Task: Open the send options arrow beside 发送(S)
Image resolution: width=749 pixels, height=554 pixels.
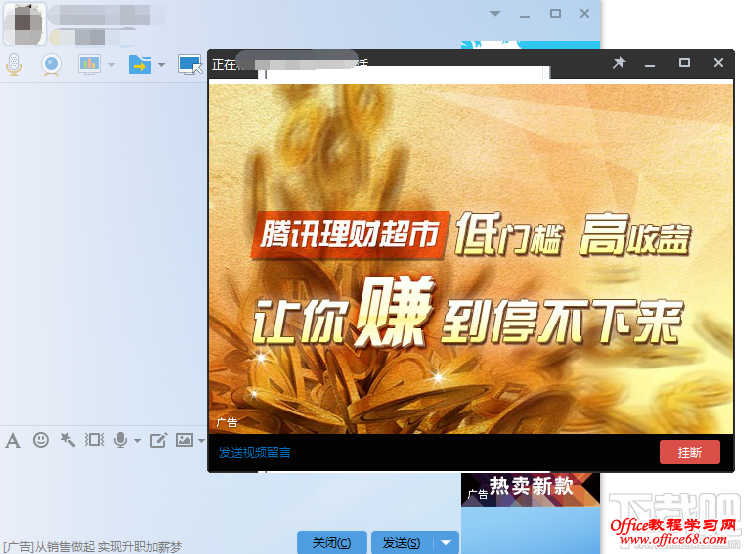Action: 446,543
